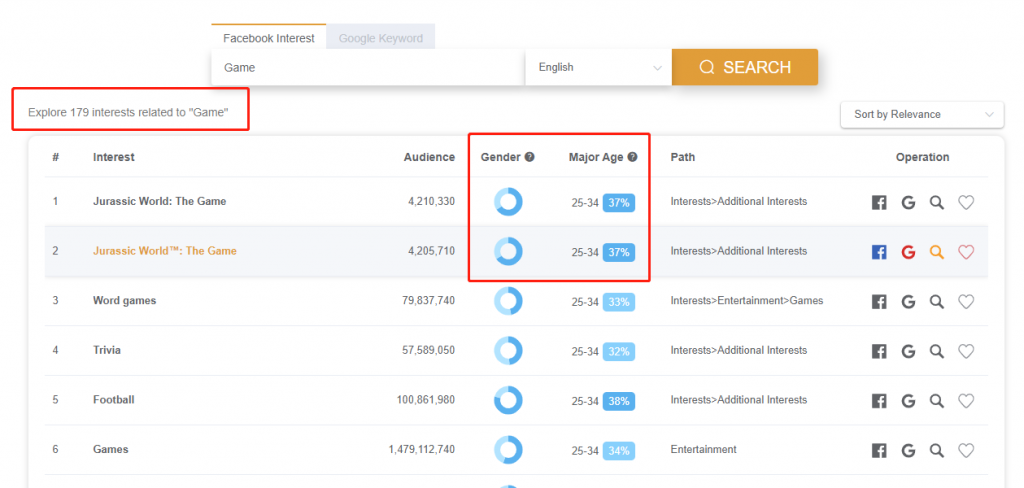Click the Audience column header
The image size is (1024, 488).
click(x=429, y=157)
